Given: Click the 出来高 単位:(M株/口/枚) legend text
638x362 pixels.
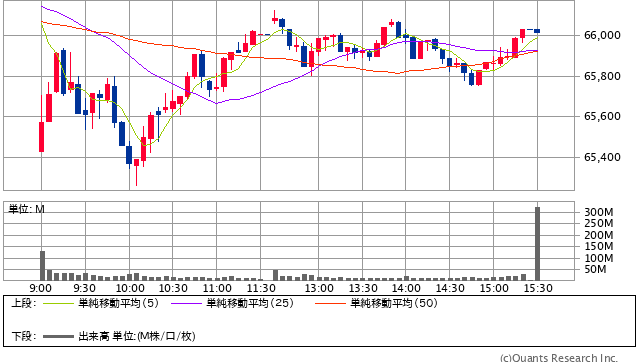Looking at the screenshot, I should click(137, 336).
